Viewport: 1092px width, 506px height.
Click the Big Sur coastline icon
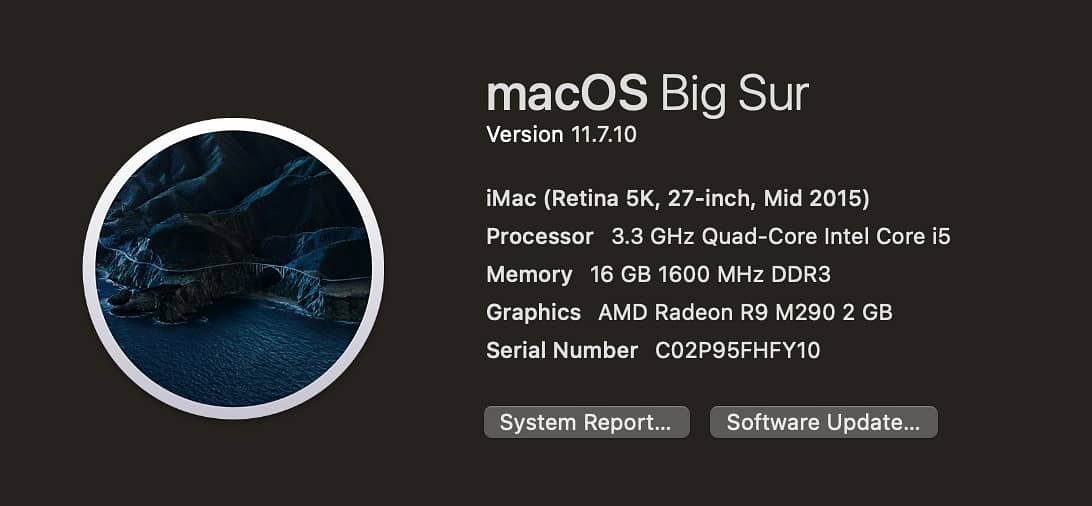(233, 268)
